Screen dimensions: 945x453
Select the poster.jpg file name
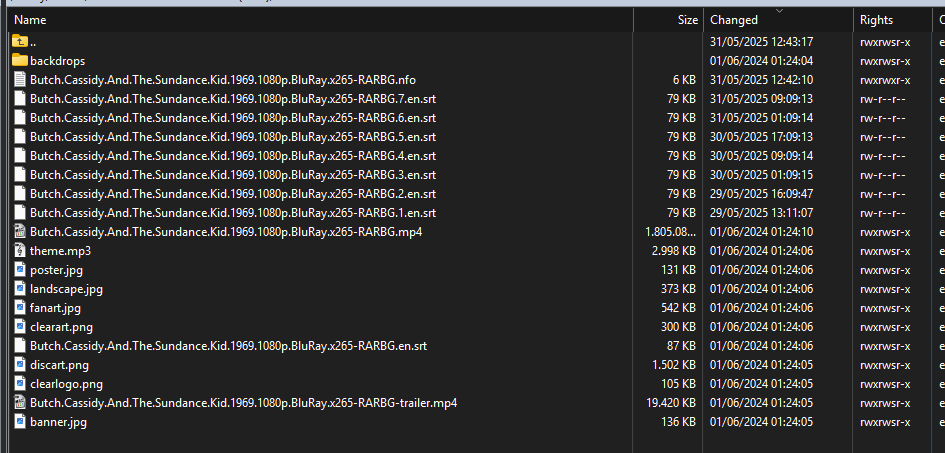tap(57, 270)
